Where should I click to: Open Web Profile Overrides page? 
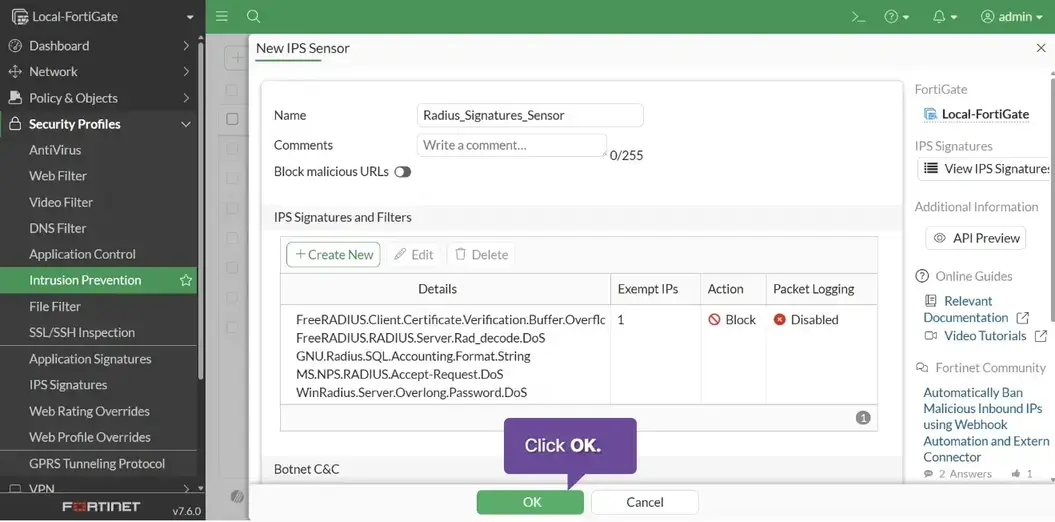click(x=90, y=437)
